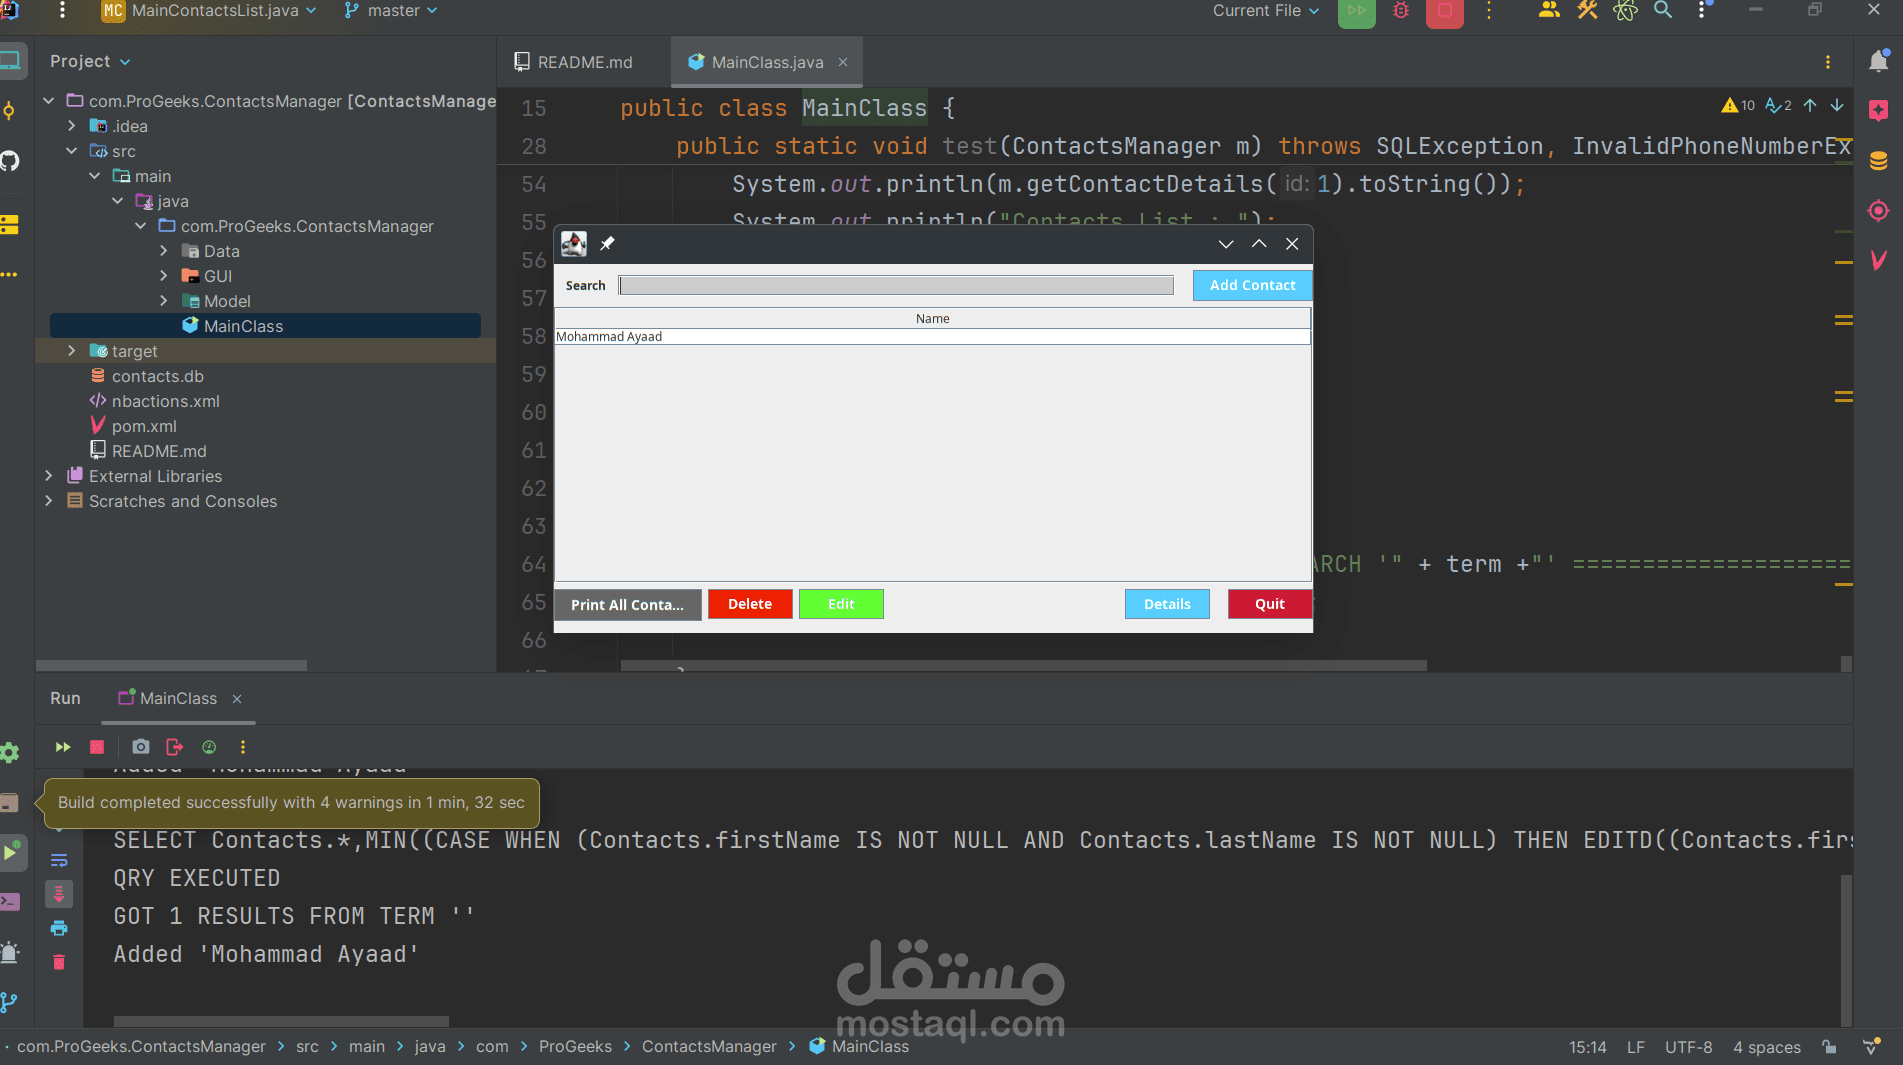
Task: Open build tools hammer icon
Action: 1587,10
